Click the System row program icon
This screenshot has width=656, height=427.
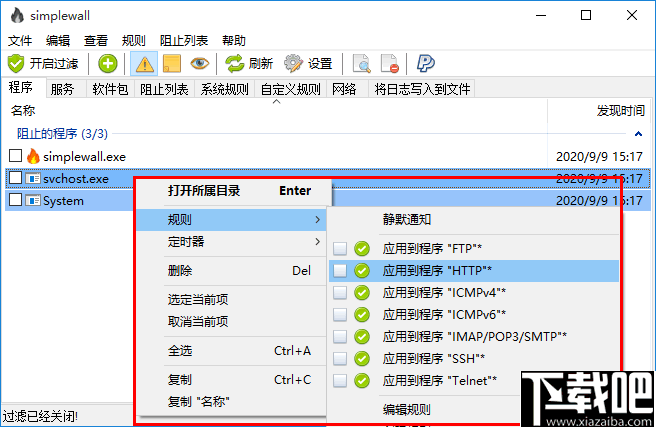pyautogui.click(x=33, y=201)
